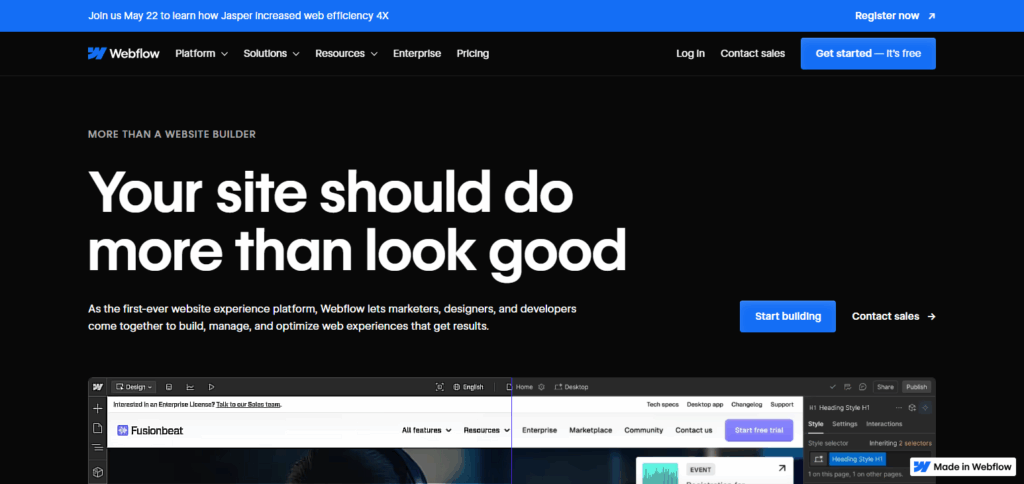Expand the Resources menu in the top navbar
Image resolution: width=1024 pixels, height=484 pixels.
[346, 54]
